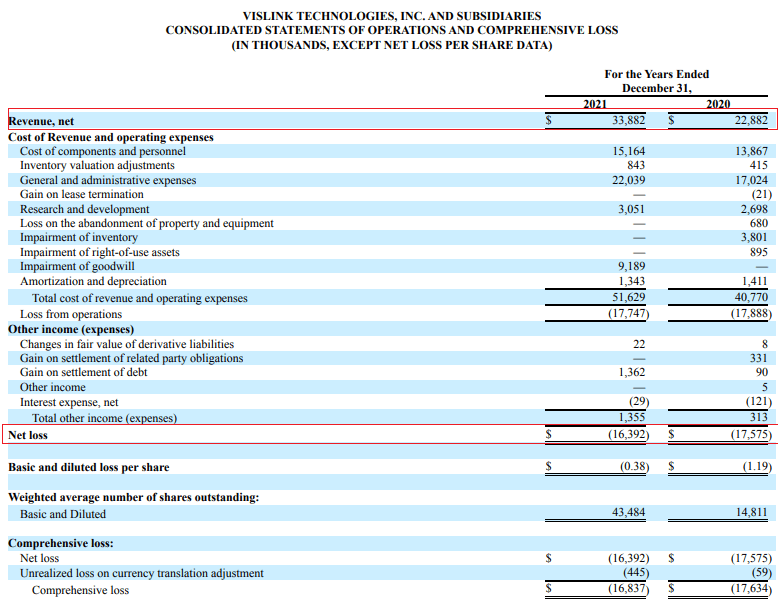The width and height of the screenshot is (778, 608).
Task: Select R&D value 3,051
Action: click(631, 209)
